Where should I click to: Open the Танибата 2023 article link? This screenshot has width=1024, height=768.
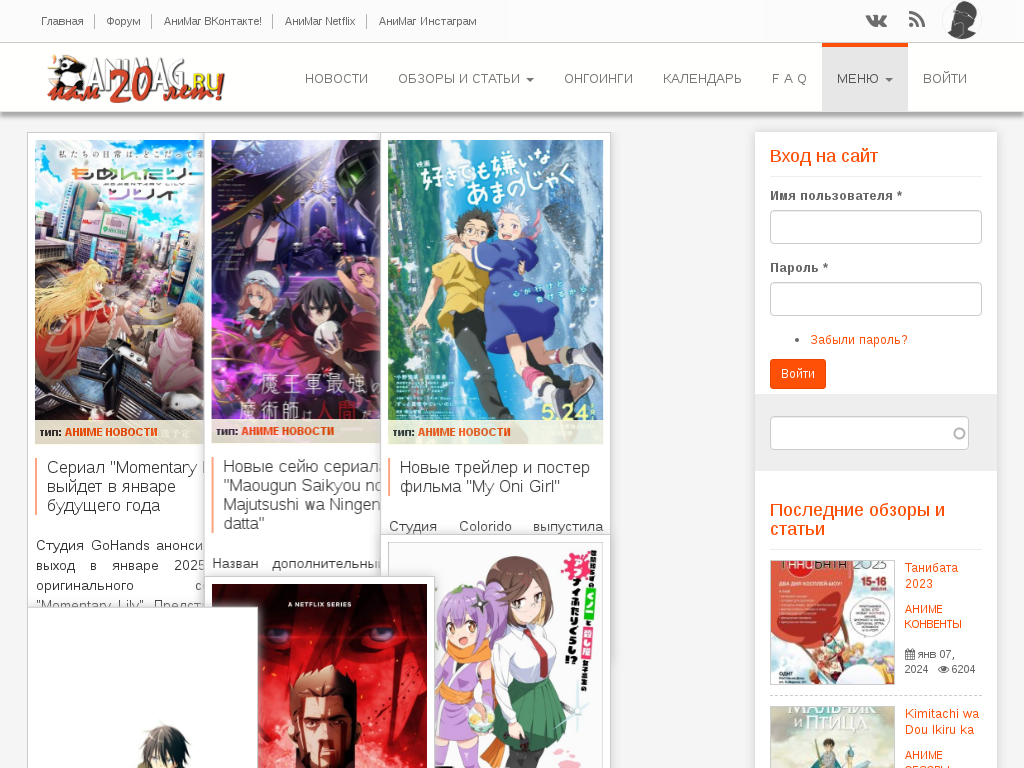point(931,576)
